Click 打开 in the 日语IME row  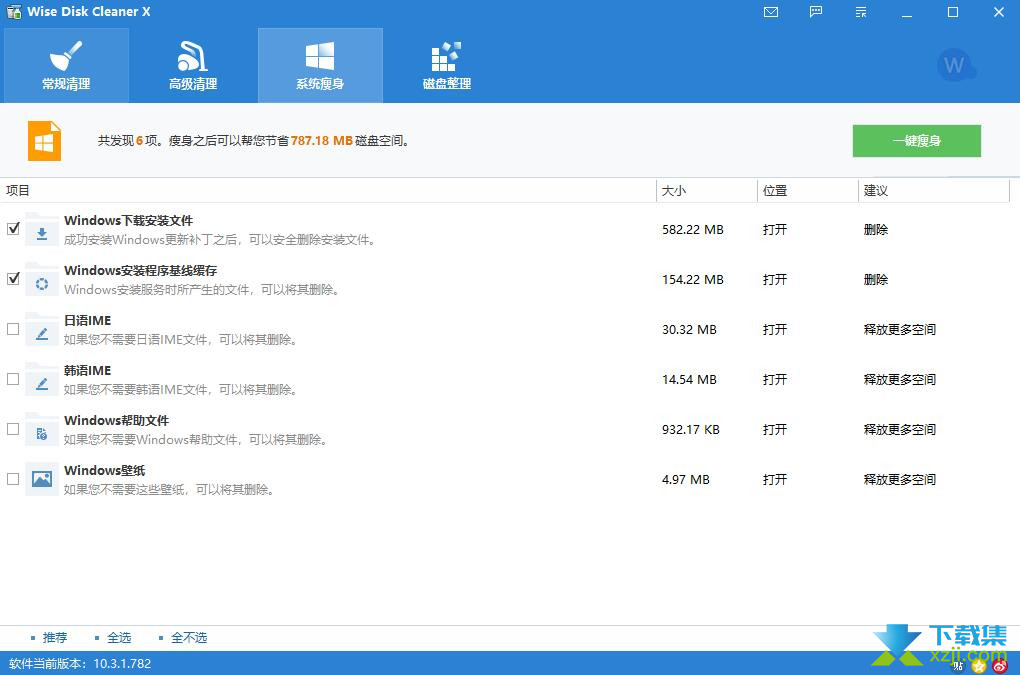(x=775, y=330)
